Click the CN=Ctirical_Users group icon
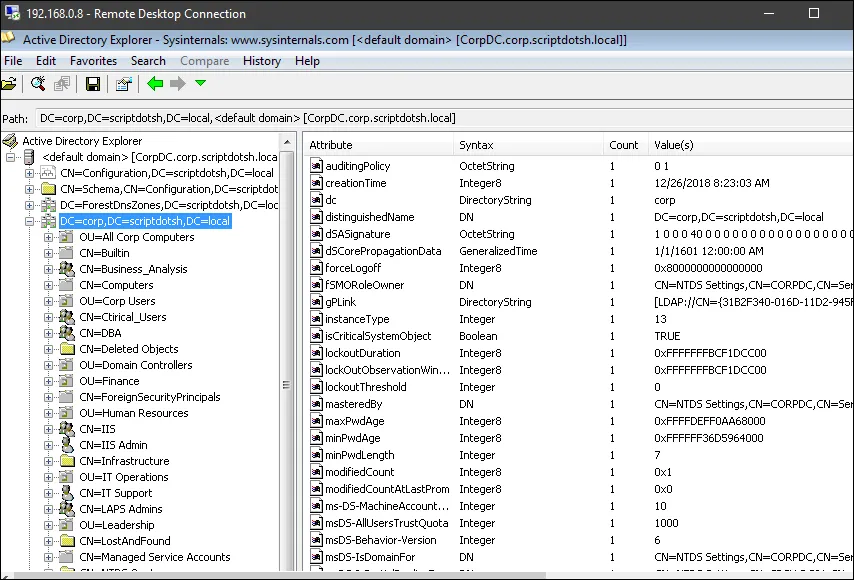This screenshot has width=854, height=580. click(x=66, y=316)
